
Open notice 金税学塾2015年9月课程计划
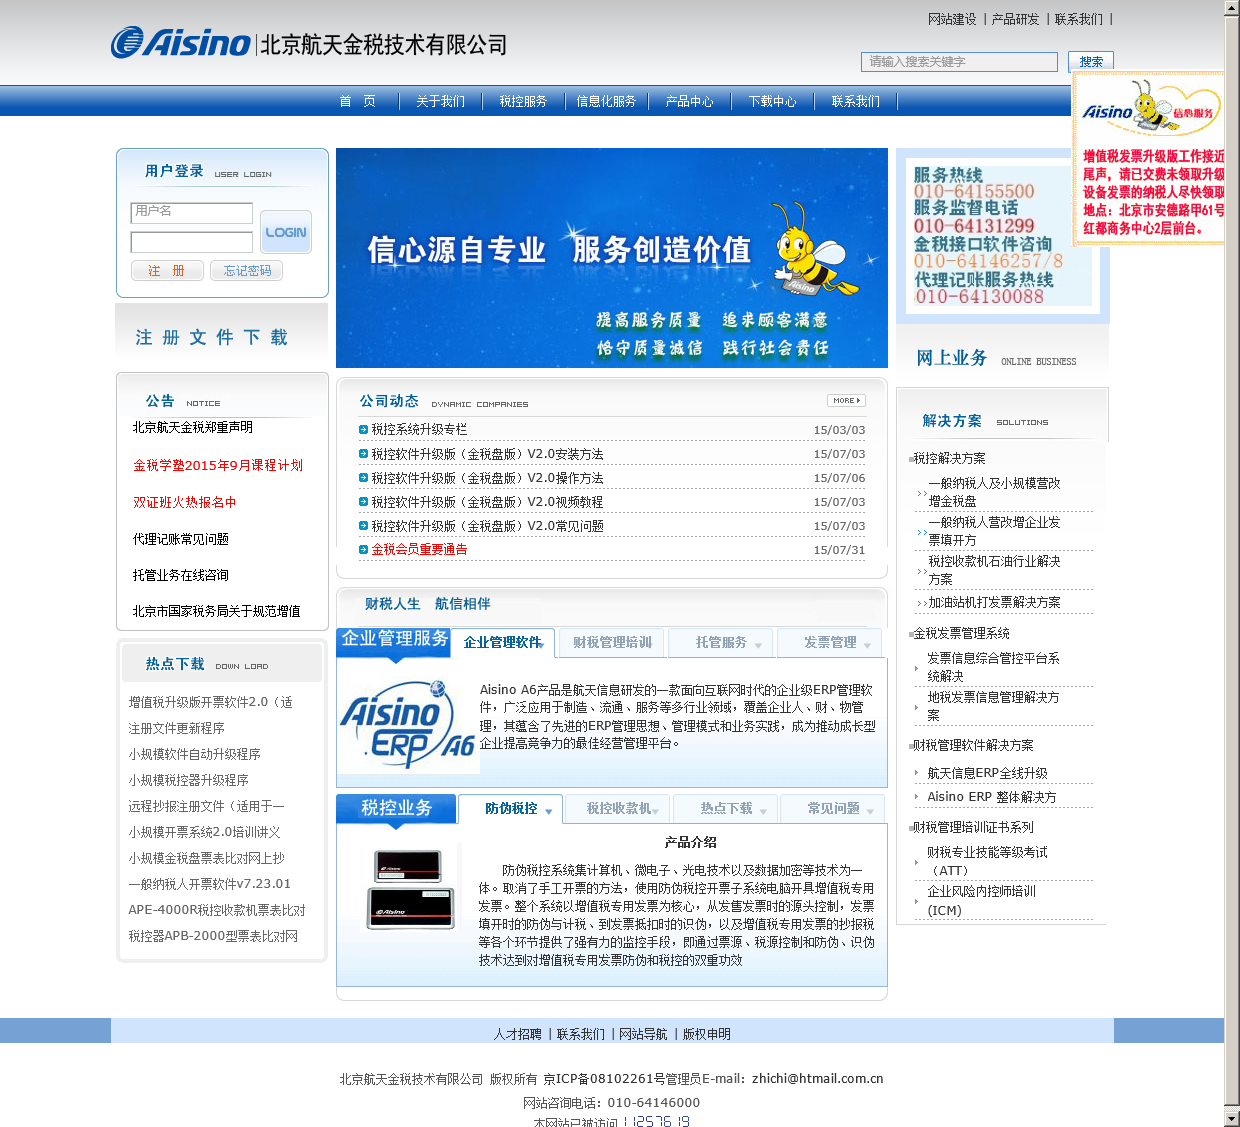(x=218, y=465)
